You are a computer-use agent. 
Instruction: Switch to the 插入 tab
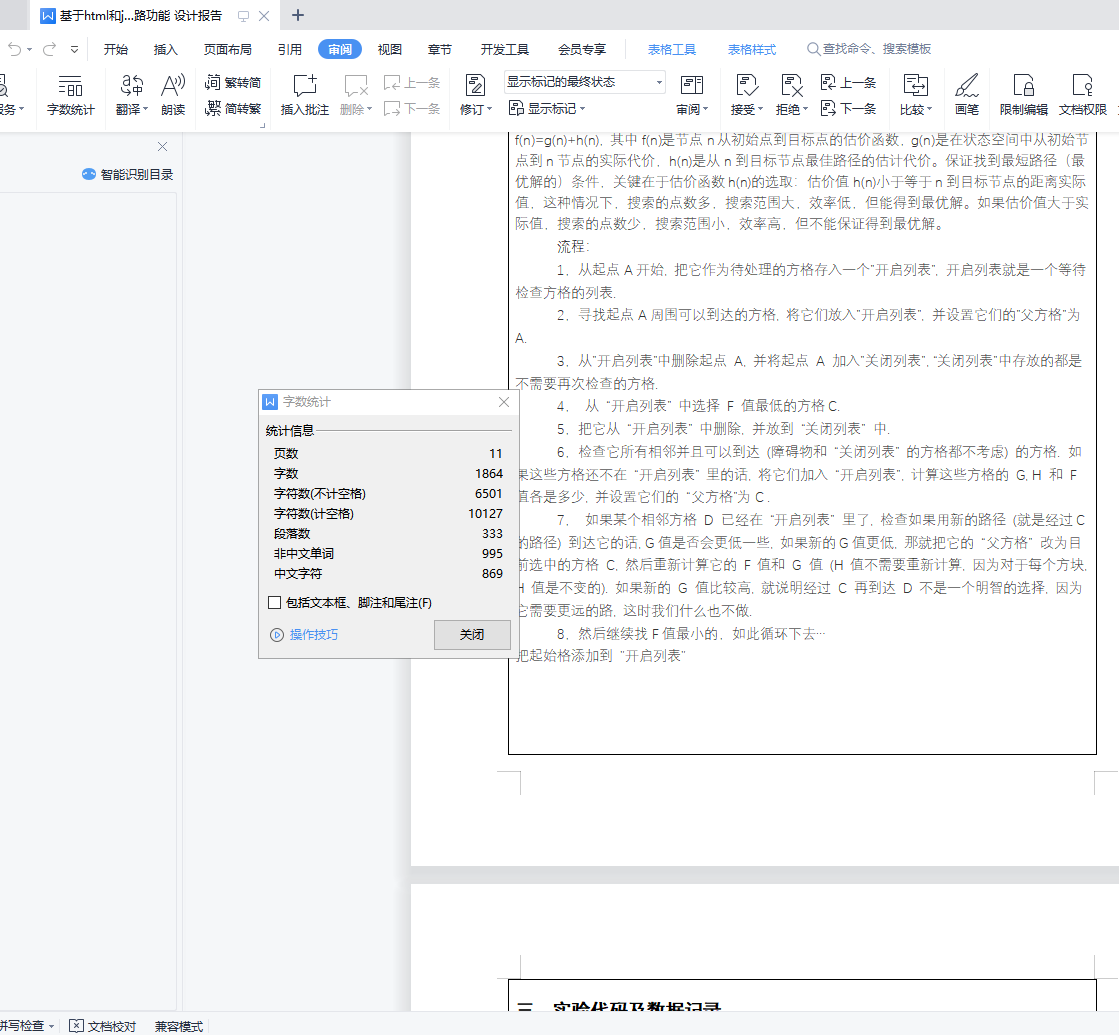pos(166,49)
